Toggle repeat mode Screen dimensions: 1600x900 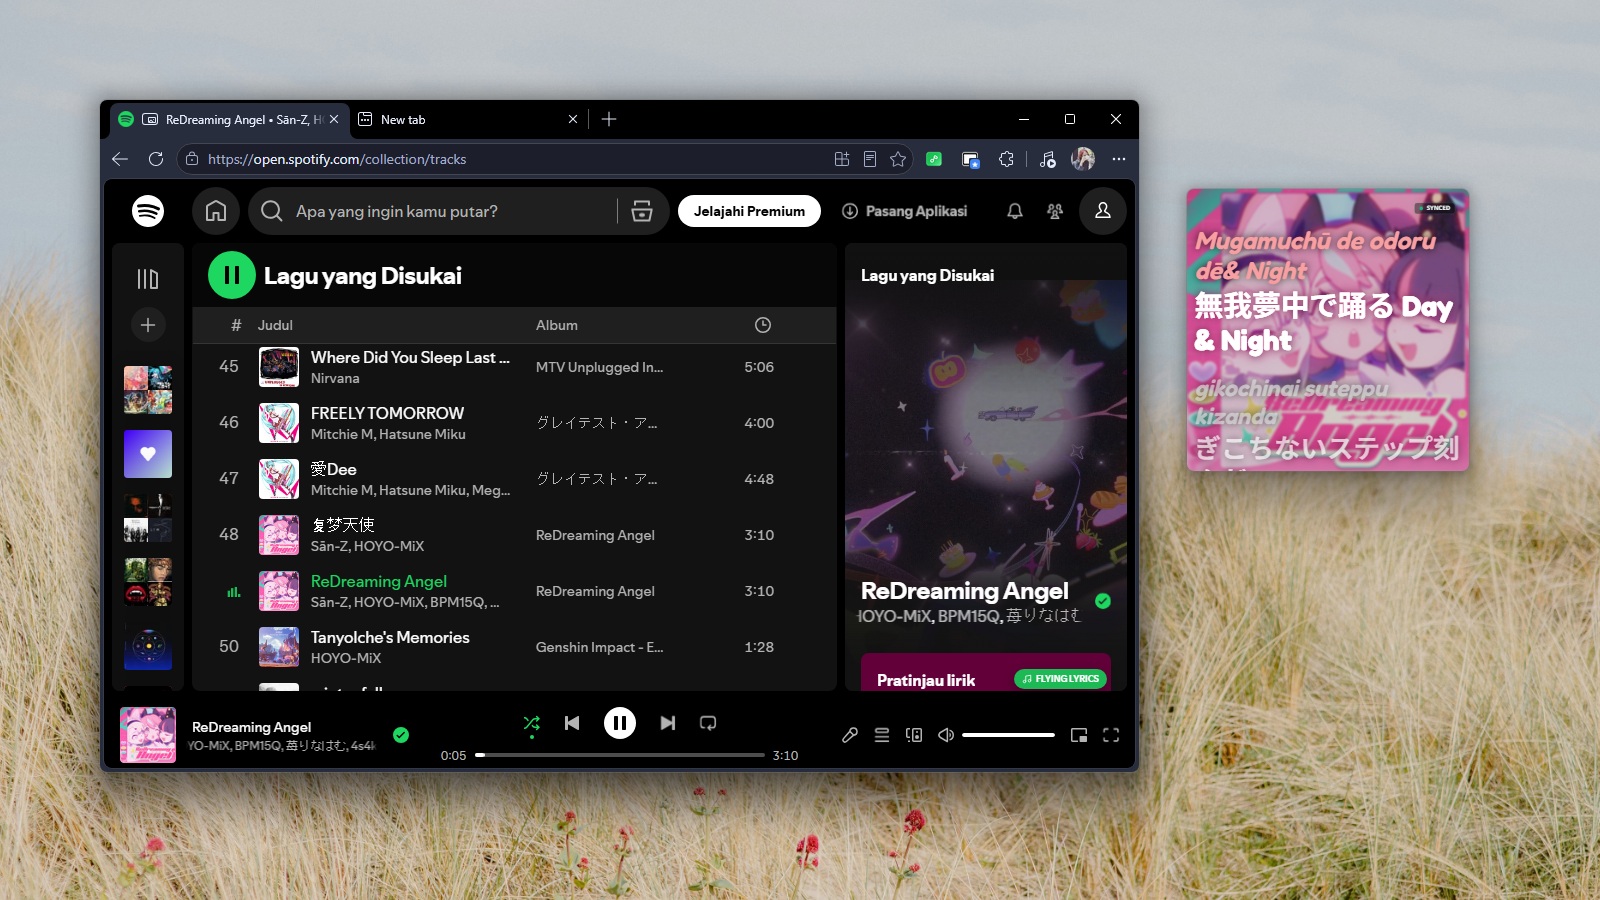(x=708, y=723)
